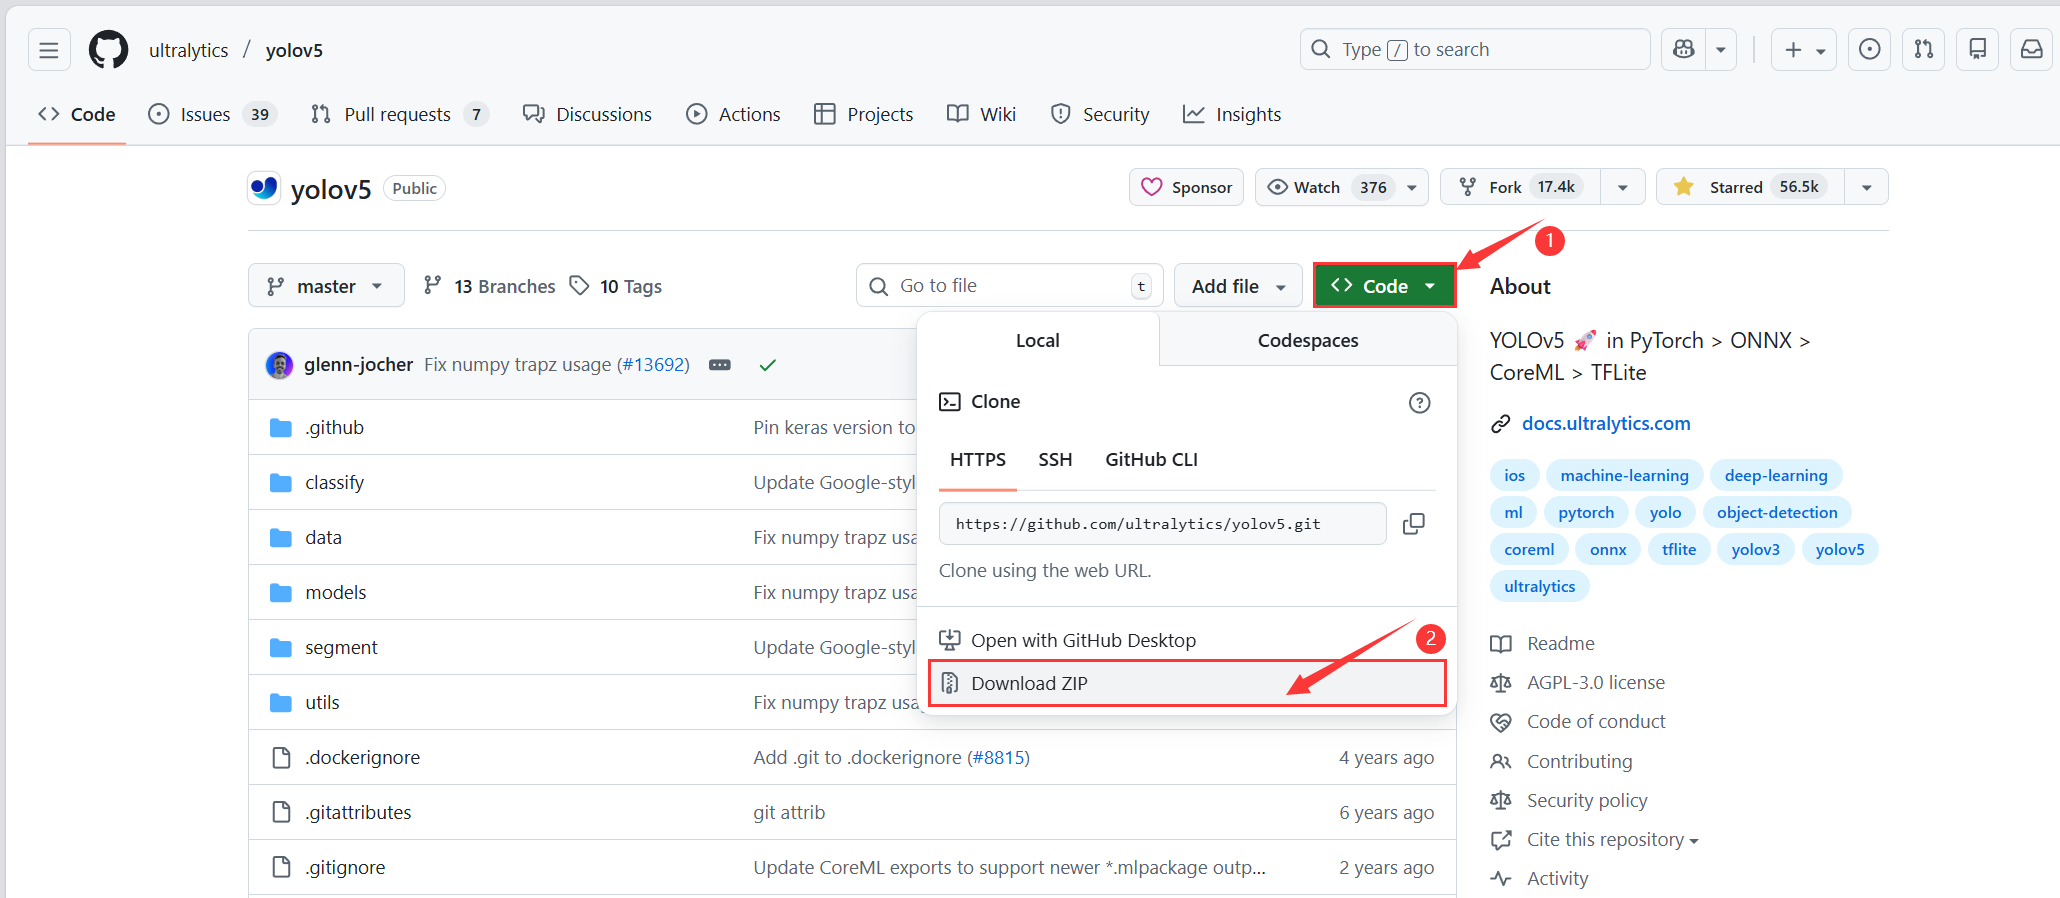Expand Cite this repository menu
Screen dimensions: 2060x898
pyautogui.click(x=1612, y=840)
